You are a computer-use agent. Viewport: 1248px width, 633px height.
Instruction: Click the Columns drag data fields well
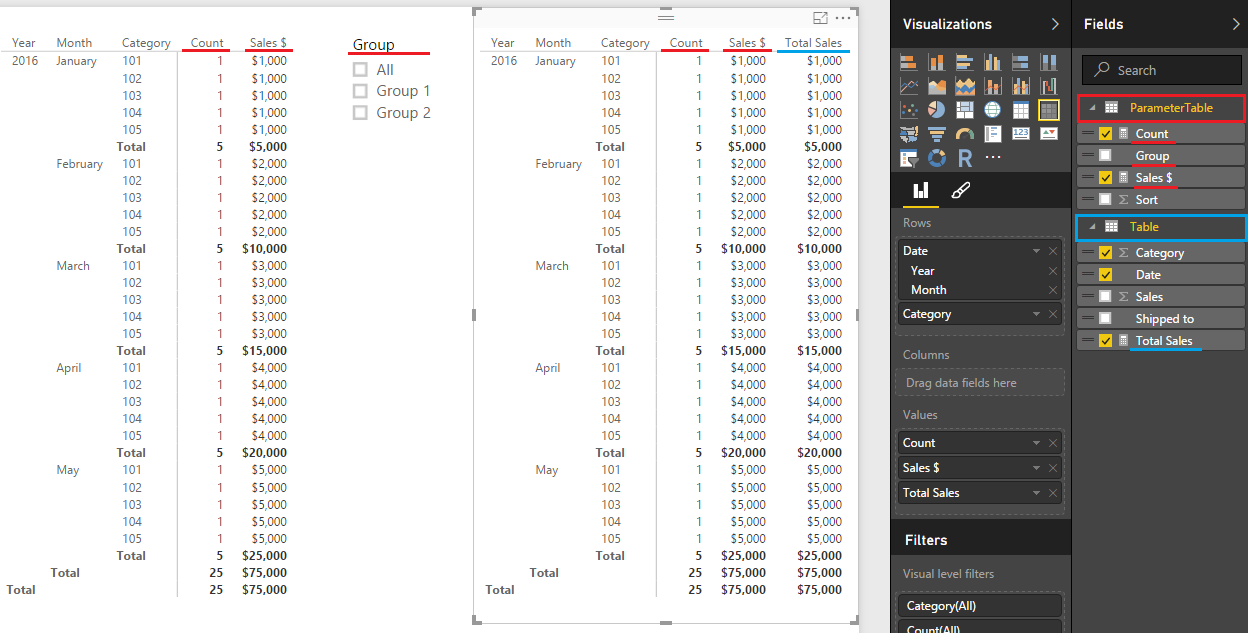click(x=980, y=382)
